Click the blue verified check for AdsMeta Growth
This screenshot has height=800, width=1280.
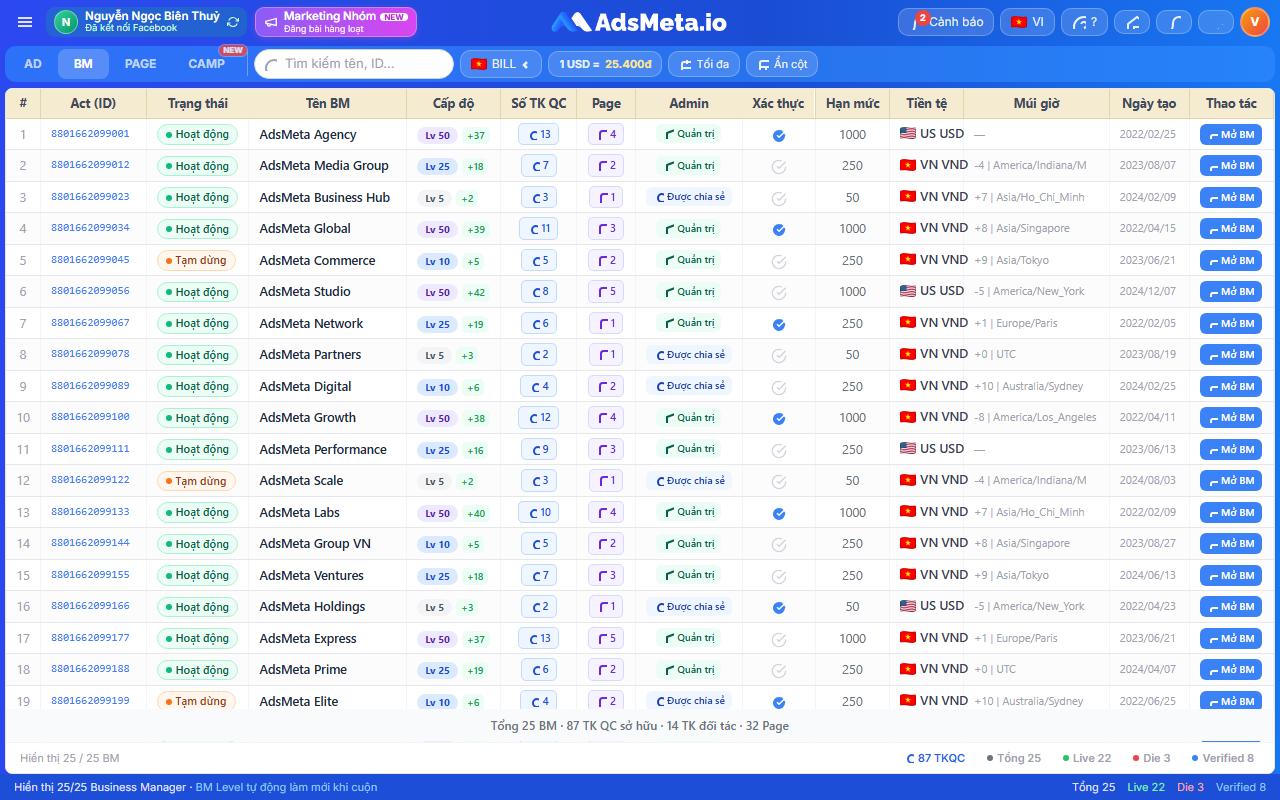779,418
